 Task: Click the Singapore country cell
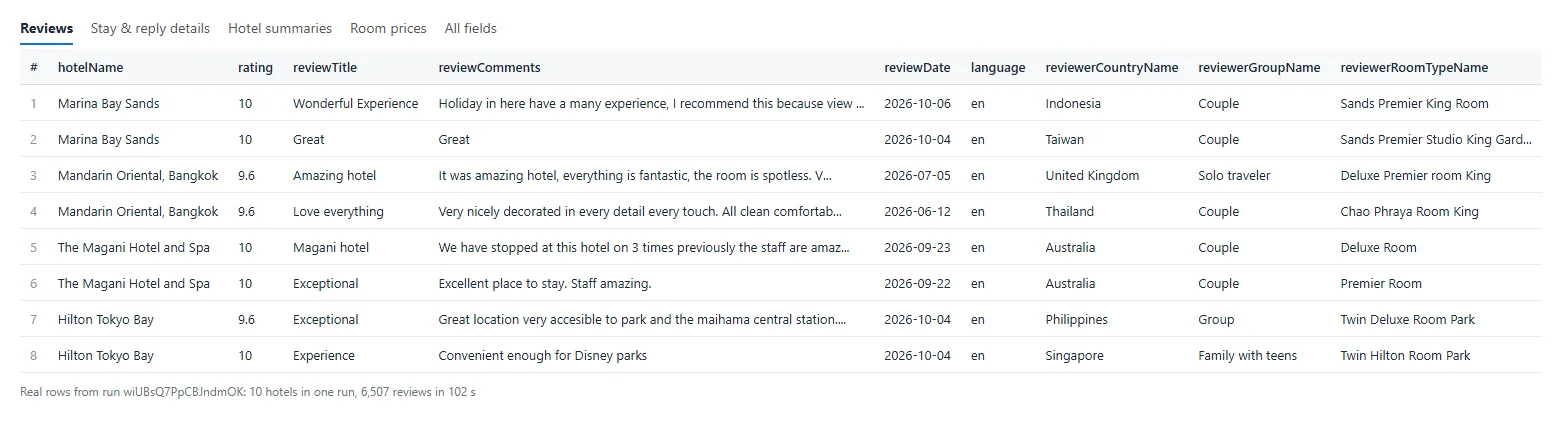[x=1075, y=356]
